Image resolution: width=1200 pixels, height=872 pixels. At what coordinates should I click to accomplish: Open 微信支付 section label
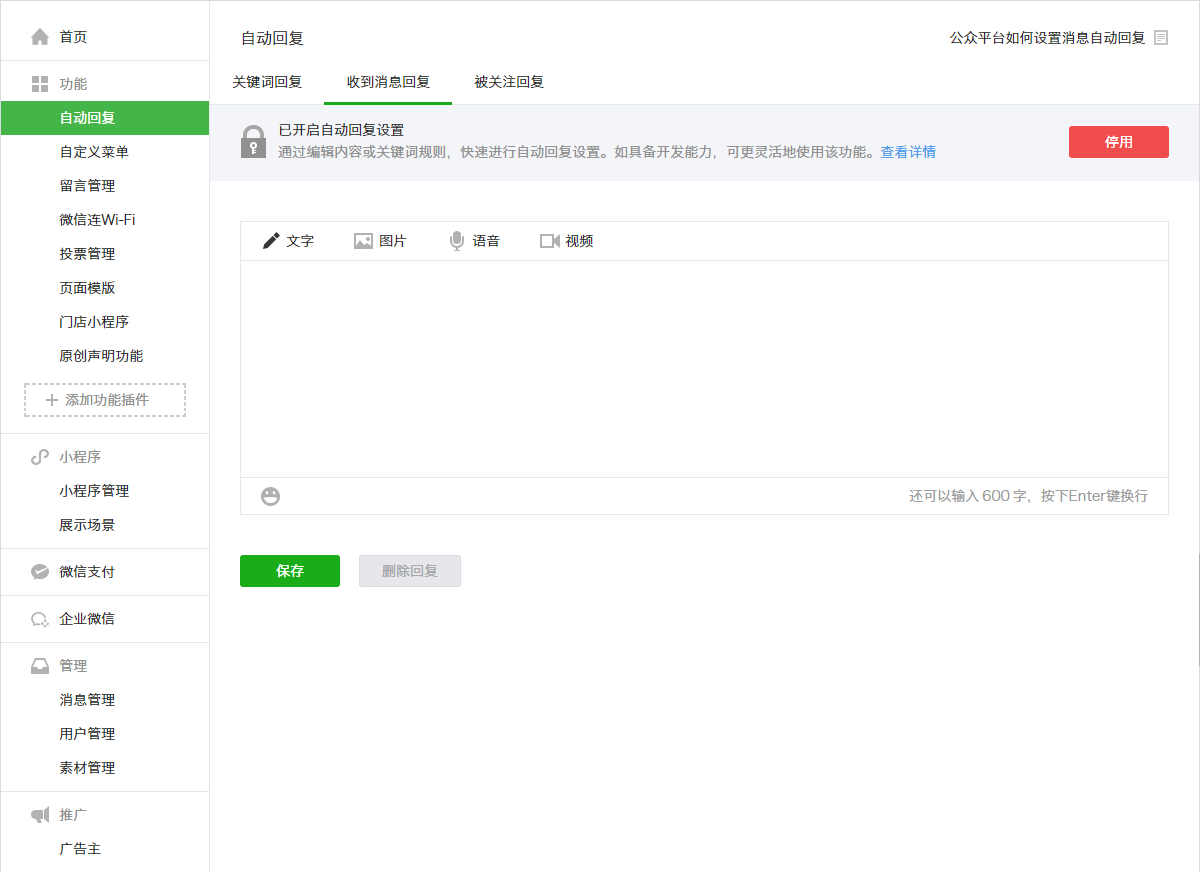[87, 572]
